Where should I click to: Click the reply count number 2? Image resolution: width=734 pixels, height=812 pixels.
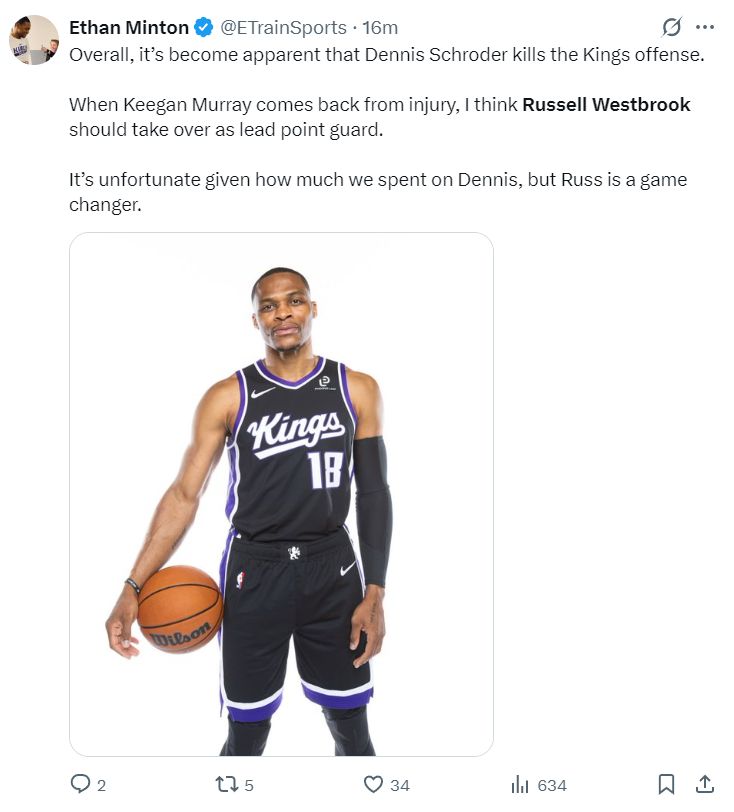102,786
